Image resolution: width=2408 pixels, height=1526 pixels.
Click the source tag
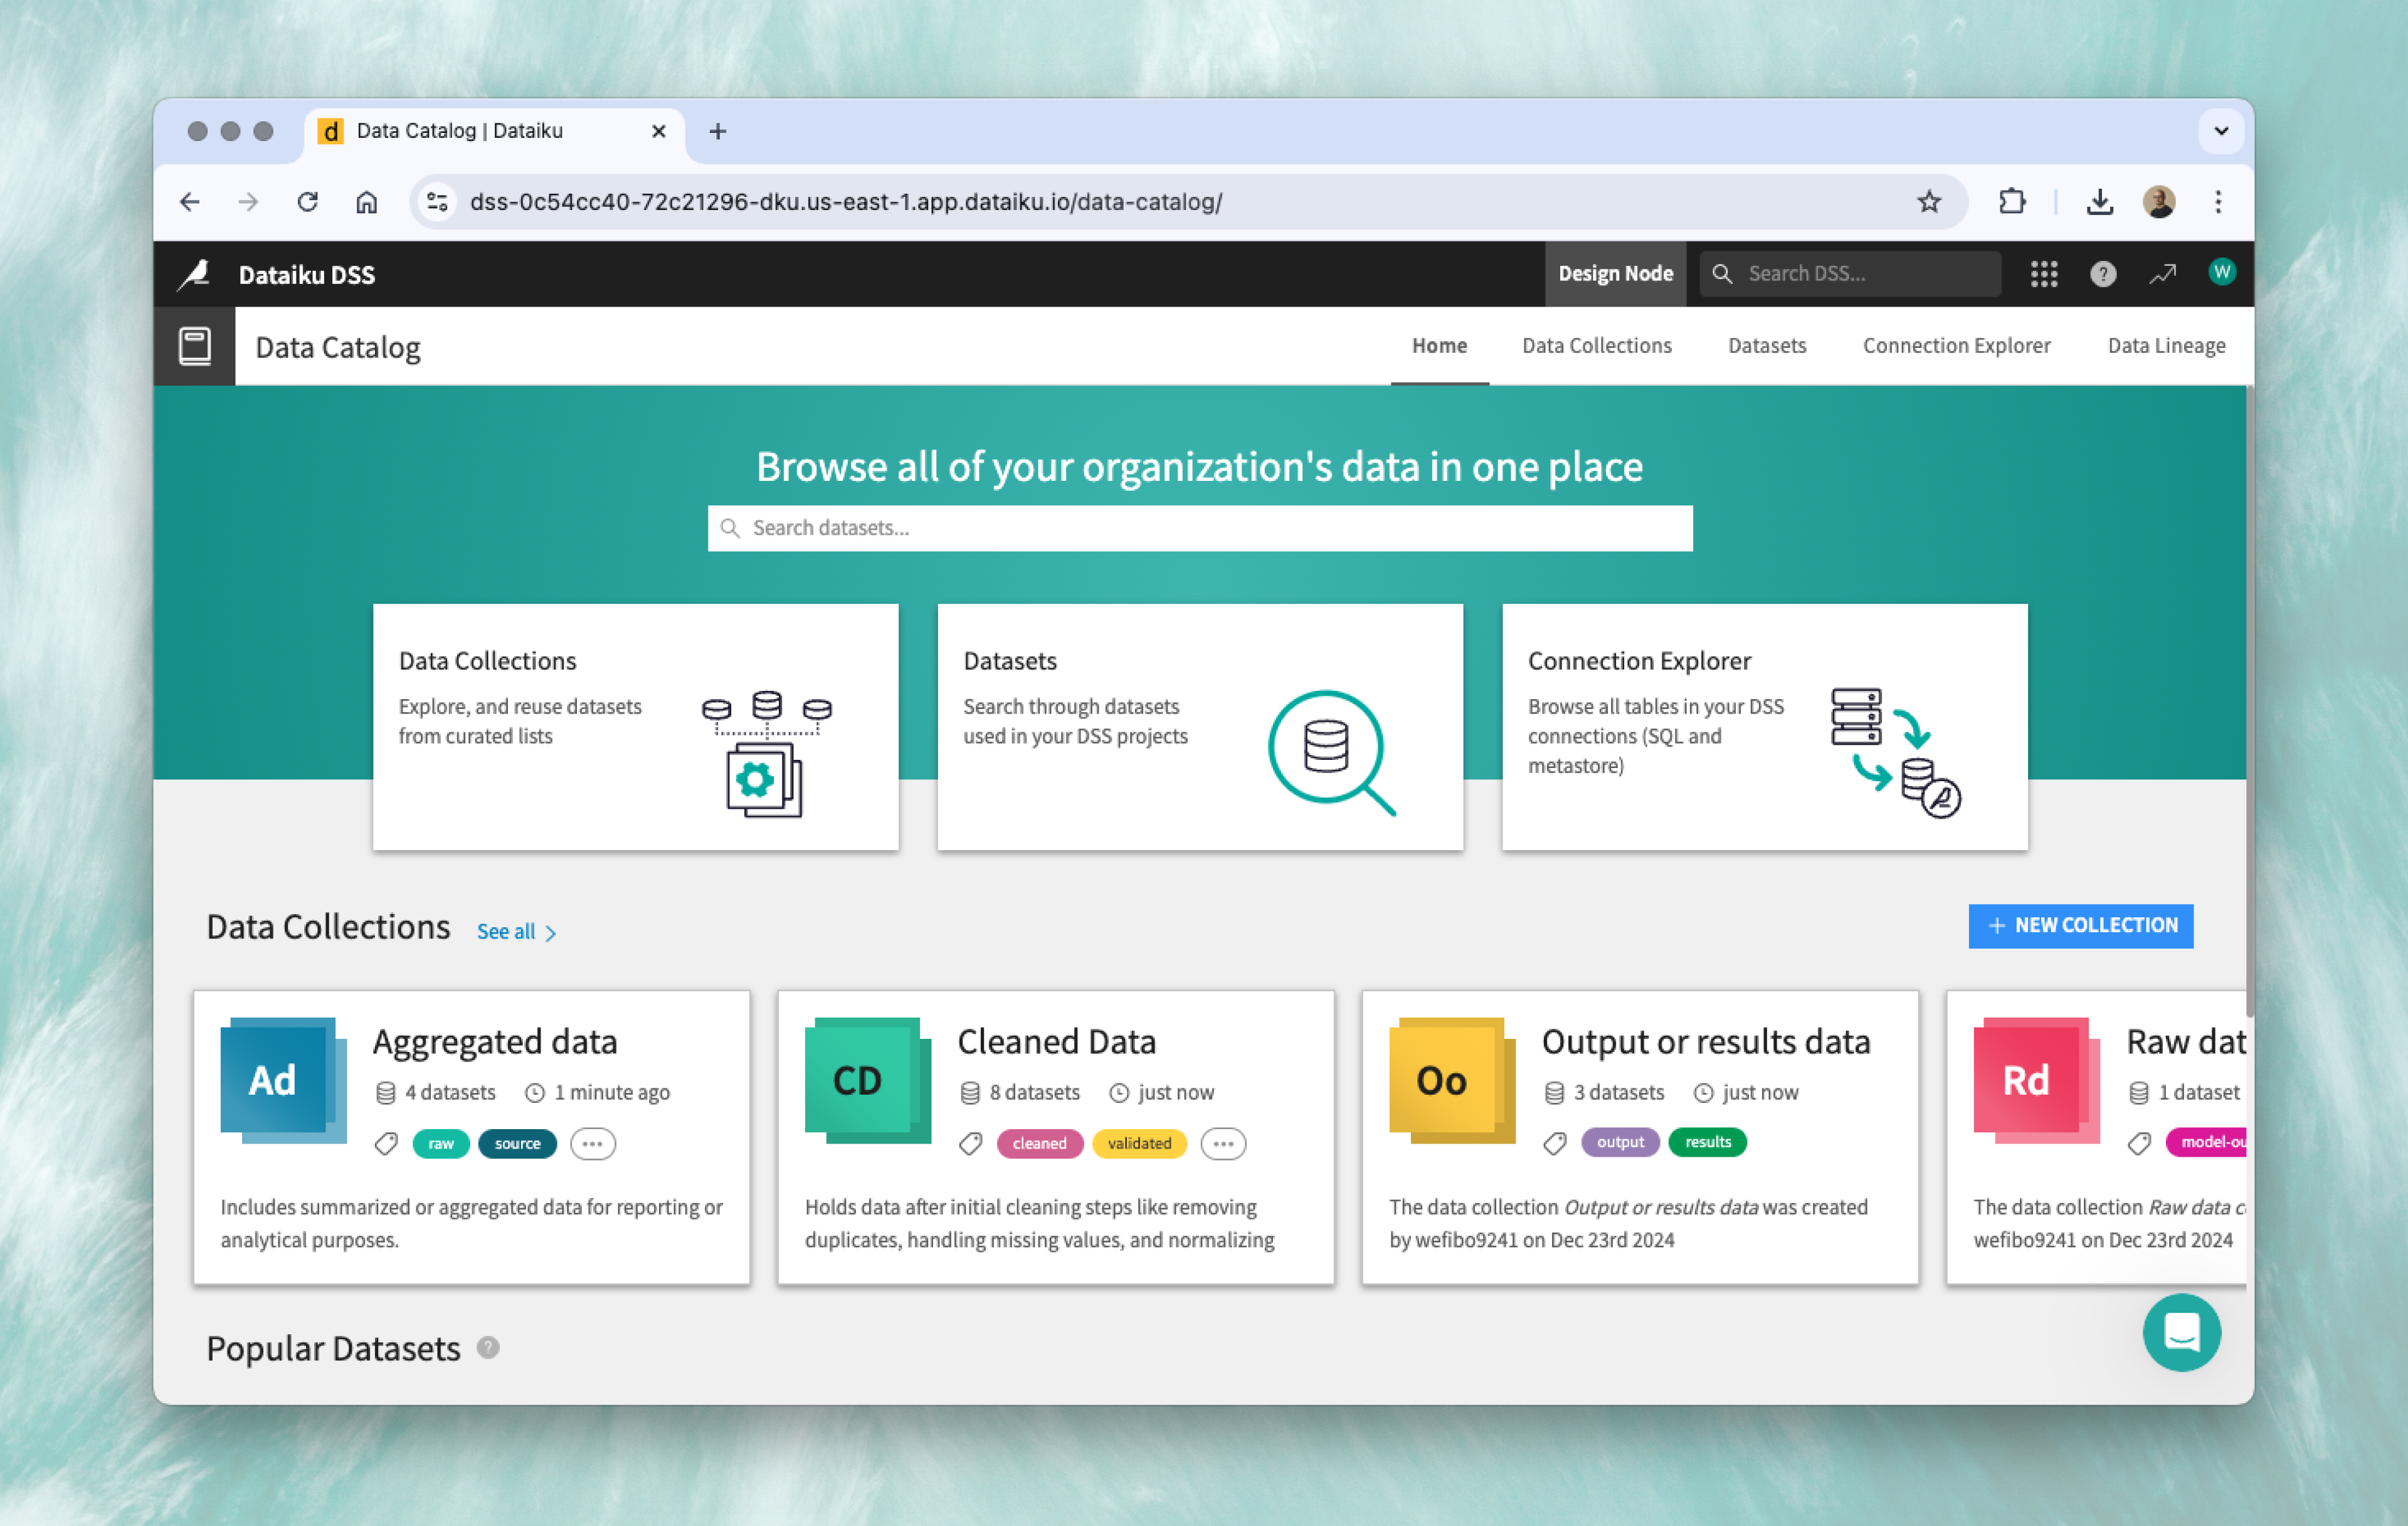click(517, 1143)
